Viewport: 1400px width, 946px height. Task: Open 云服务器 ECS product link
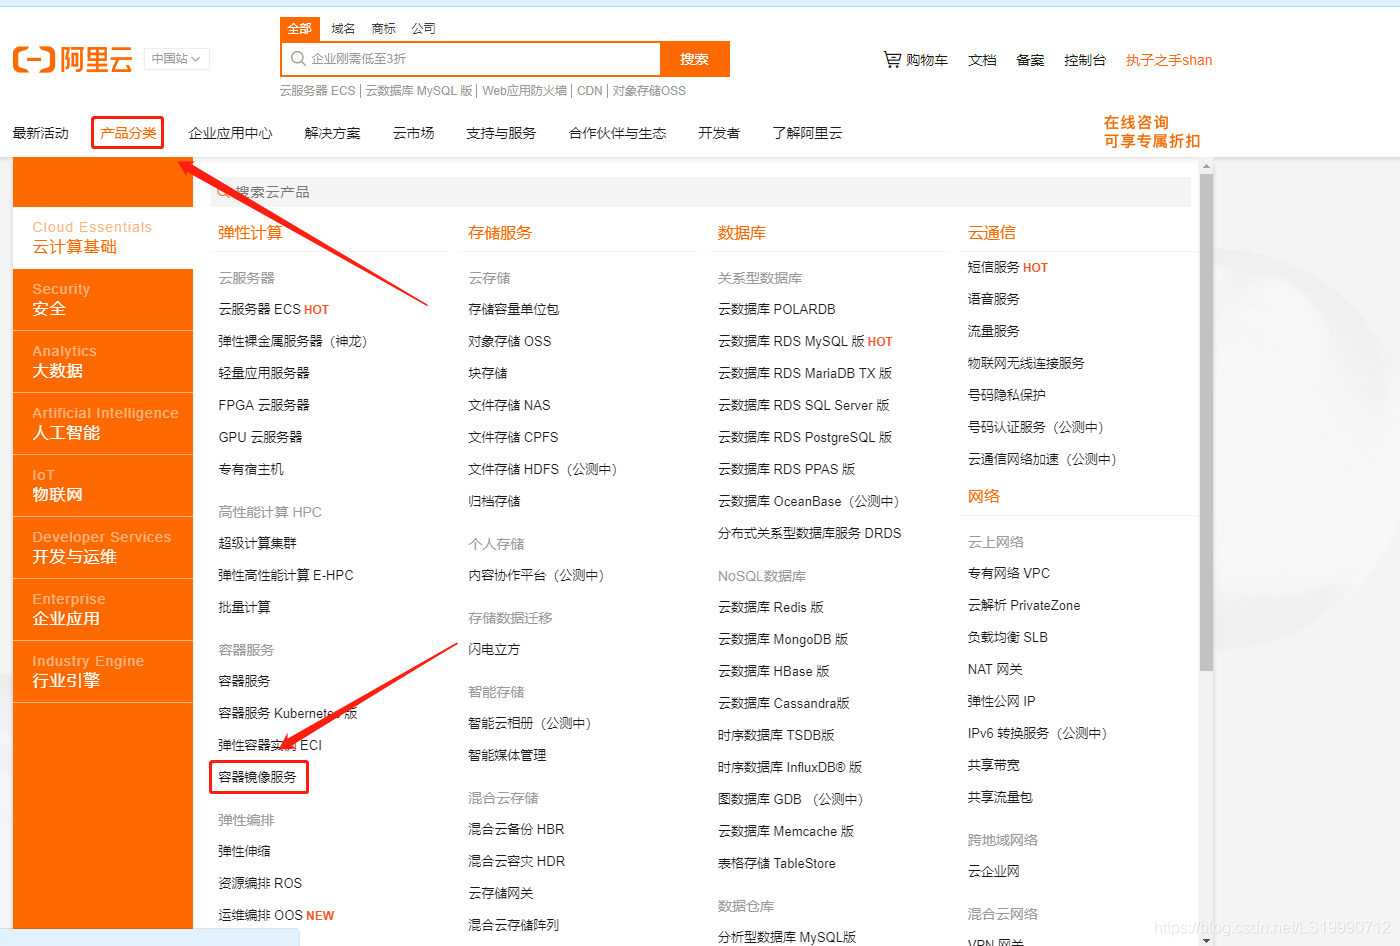click(260, 309)
